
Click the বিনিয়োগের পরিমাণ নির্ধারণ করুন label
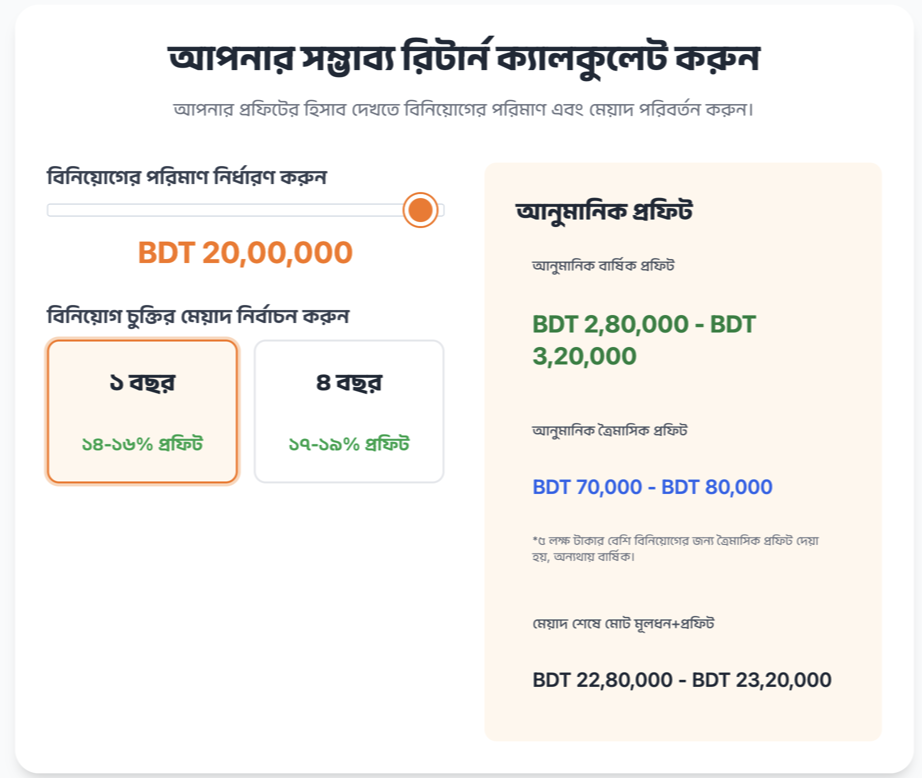click(187, 177)
